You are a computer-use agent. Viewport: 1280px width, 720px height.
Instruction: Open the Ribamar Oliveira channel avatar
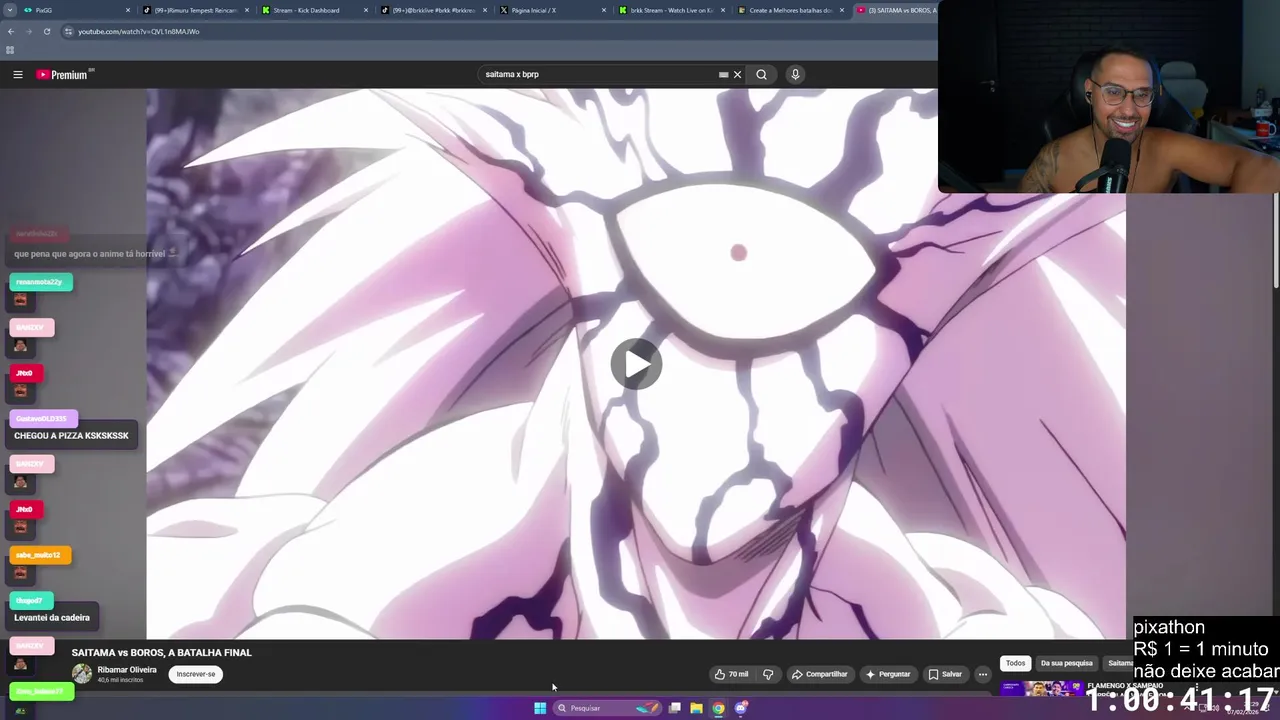[x=82, y=674]
